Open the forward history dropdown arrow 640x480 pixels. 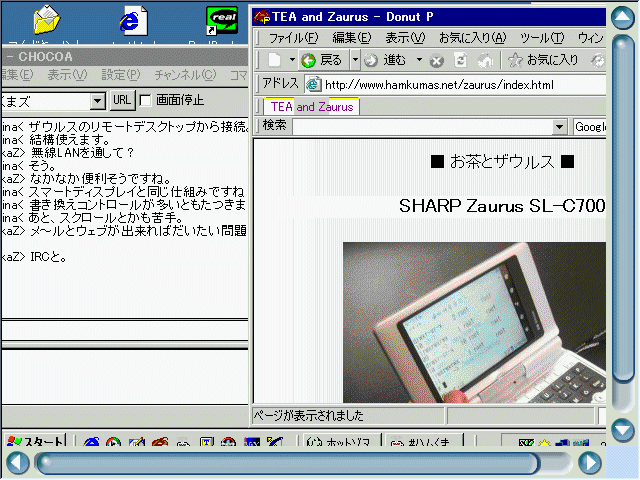tap(419, 60)
